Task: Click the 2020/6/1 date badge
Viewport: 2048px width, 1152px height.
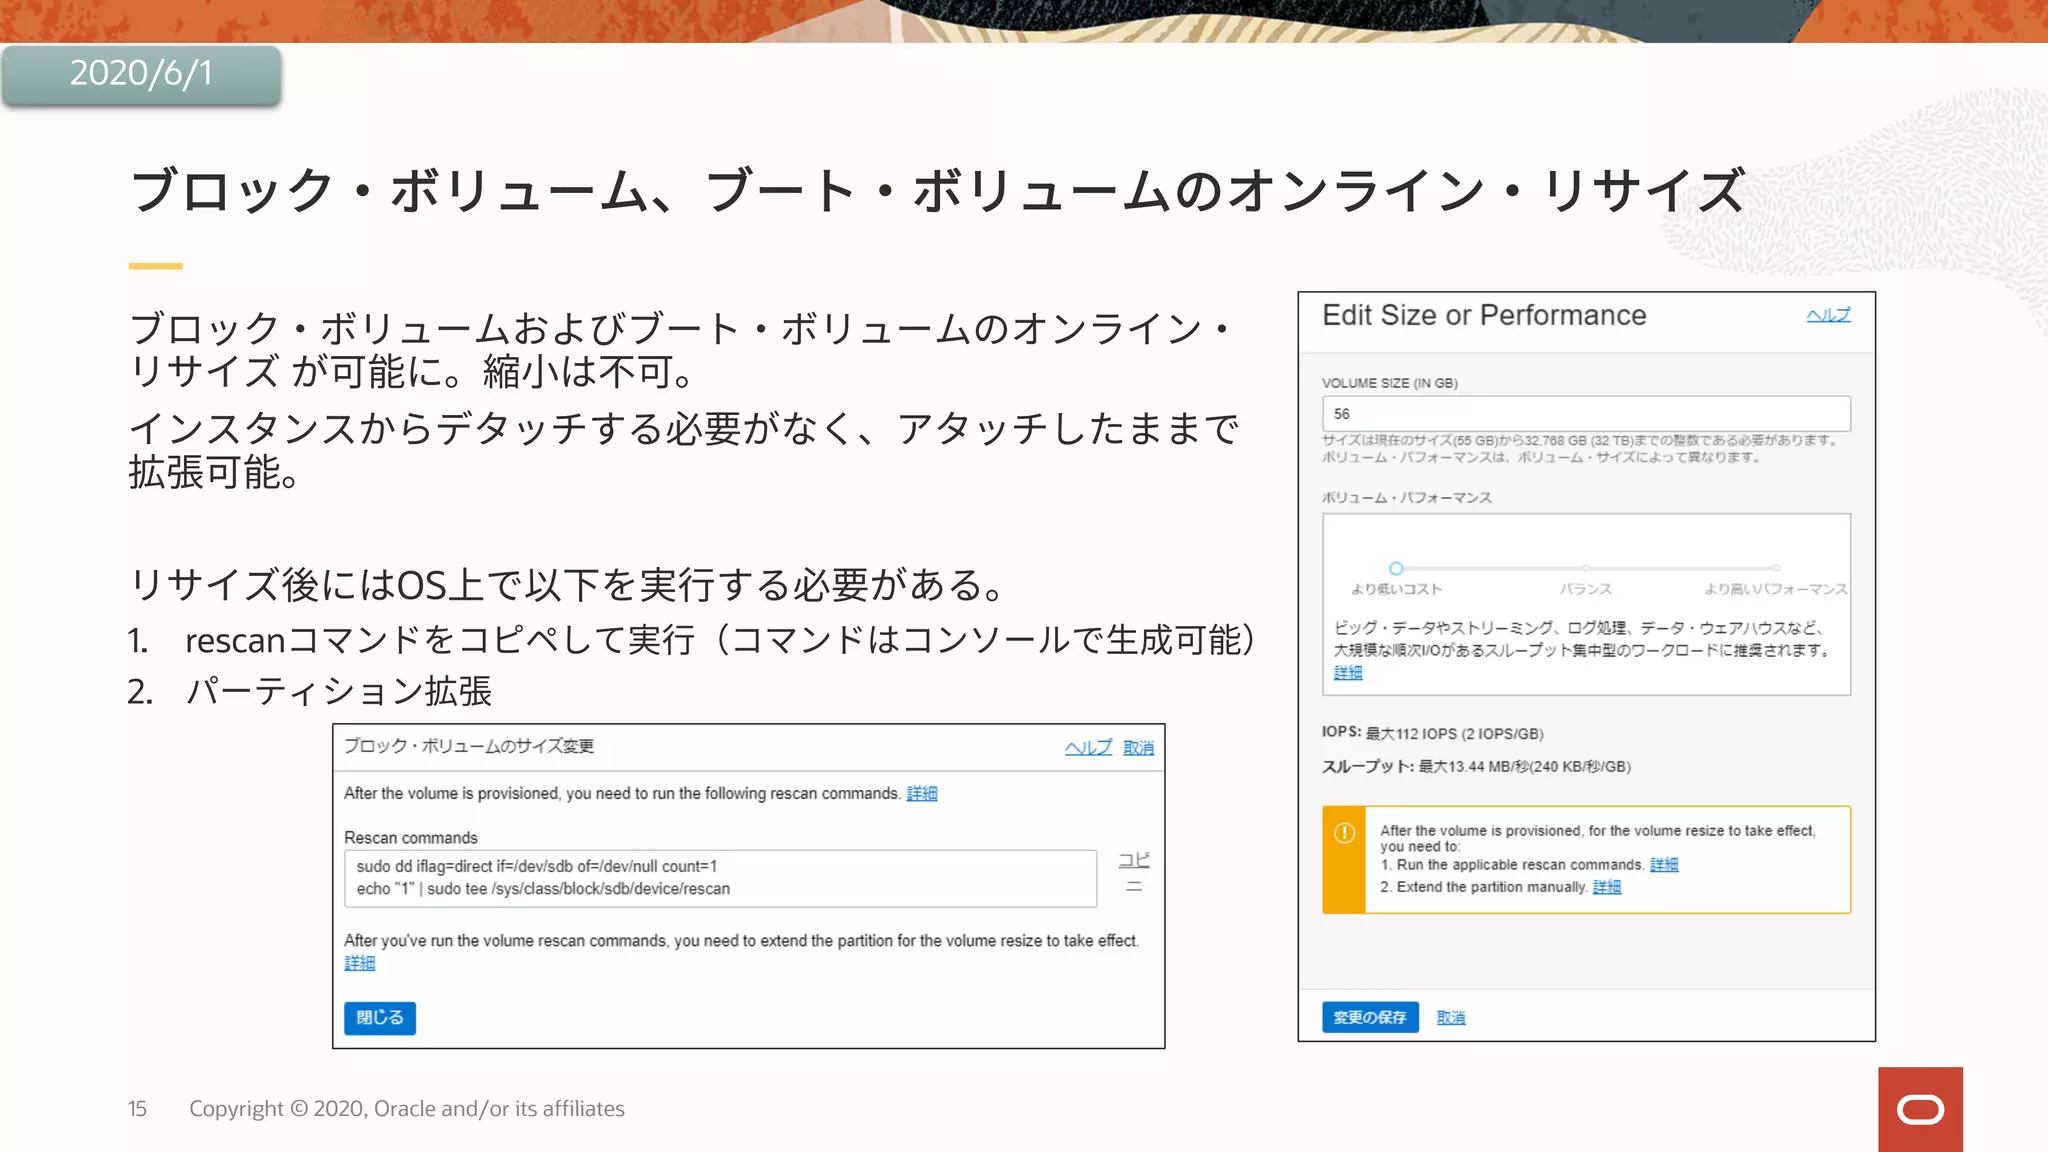Action: point(141,74)
